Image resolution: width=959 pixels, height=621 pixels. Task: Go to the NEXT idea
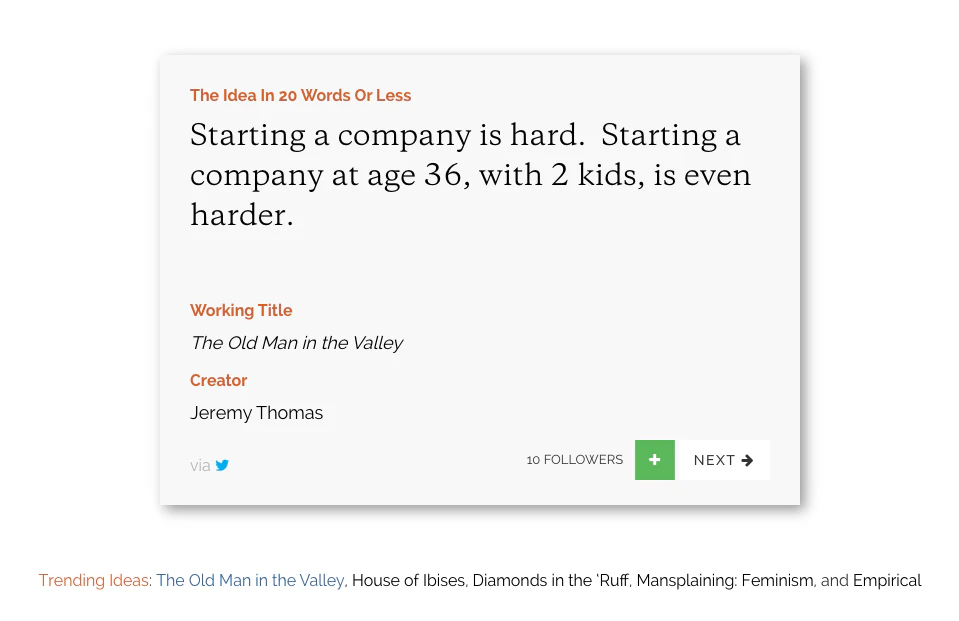(x=722, y=460)
